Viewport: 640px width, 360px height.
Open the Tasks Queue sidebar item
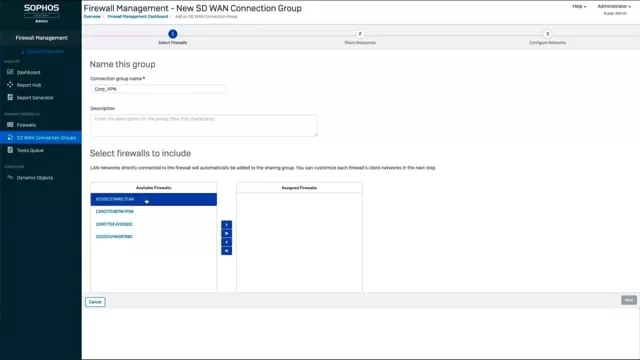pyautogui.click(x=30, y=150)
